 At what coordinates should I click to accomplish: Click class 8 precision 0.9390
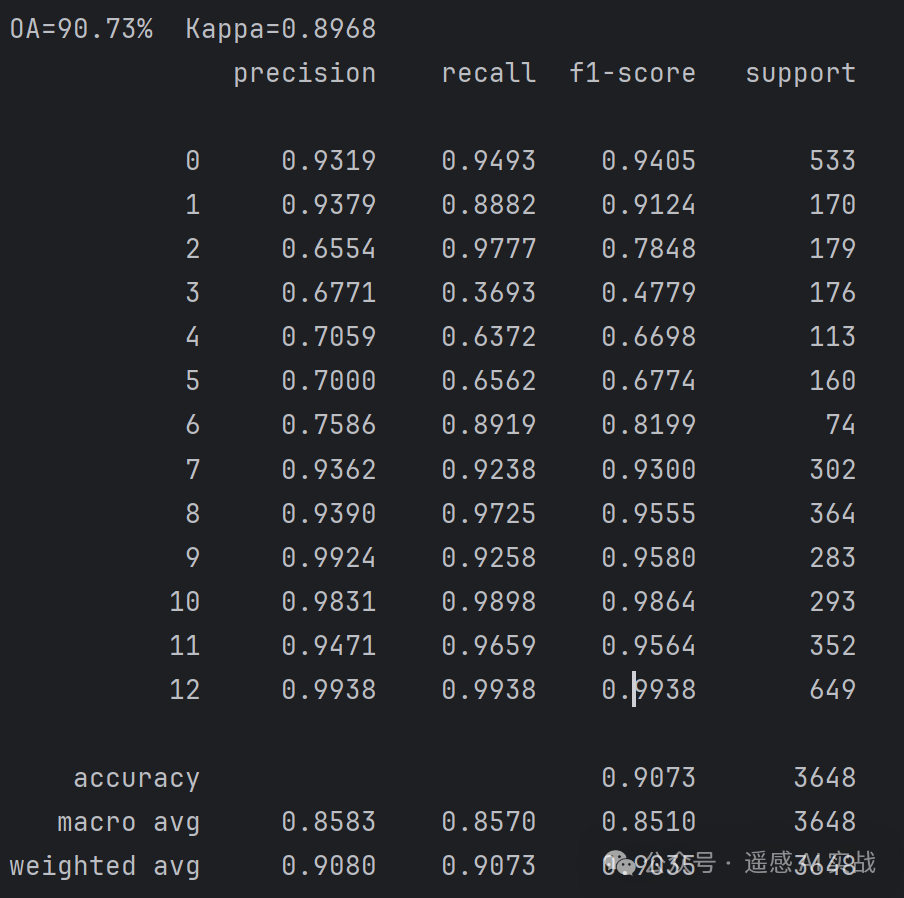[x=329, y=514]
